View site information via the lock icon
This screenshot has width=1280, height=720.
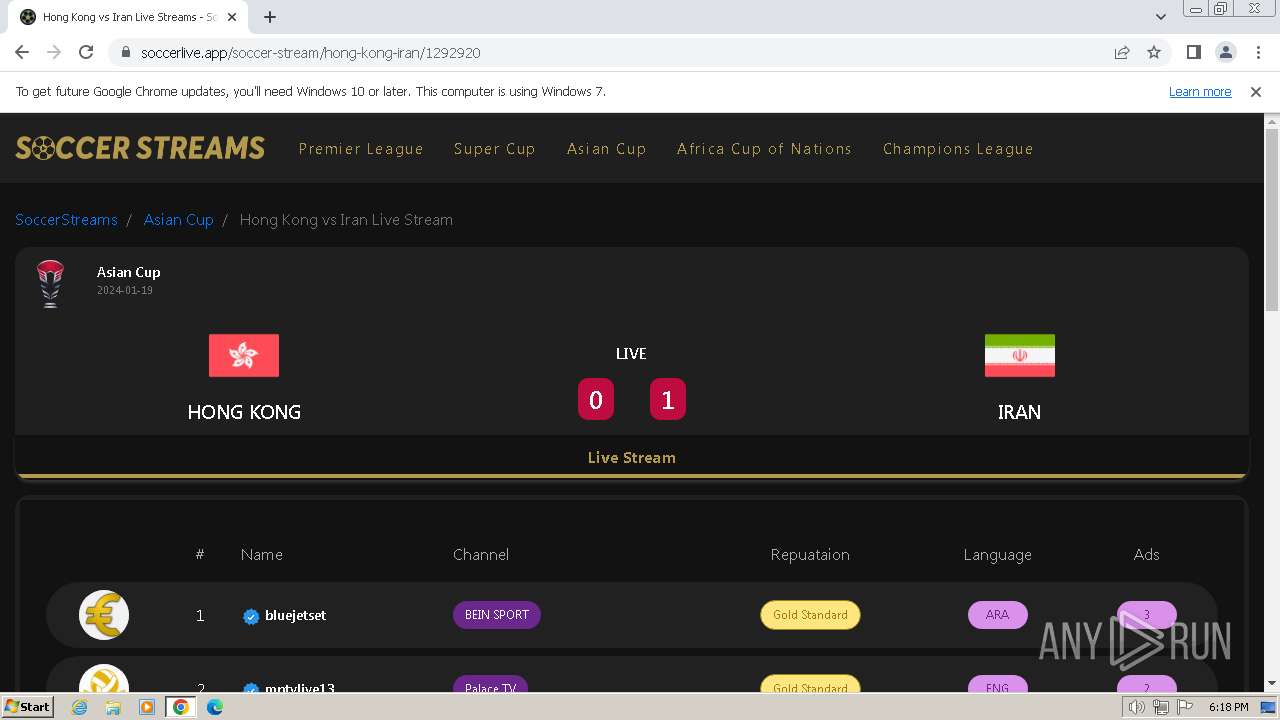pos(126,53)
